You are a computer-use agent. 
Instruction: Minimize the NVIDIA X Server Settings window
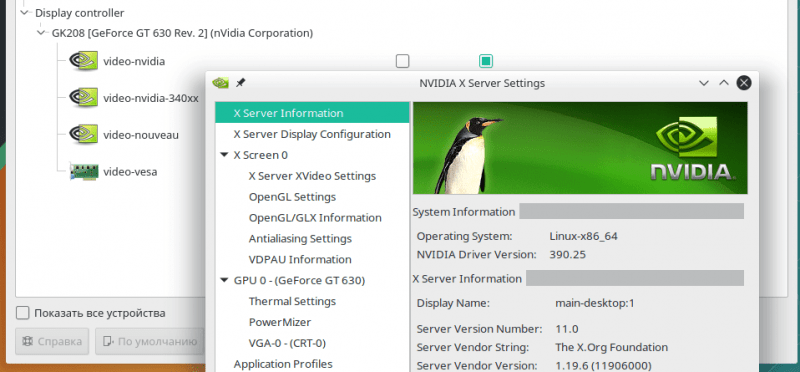(704, 83)
